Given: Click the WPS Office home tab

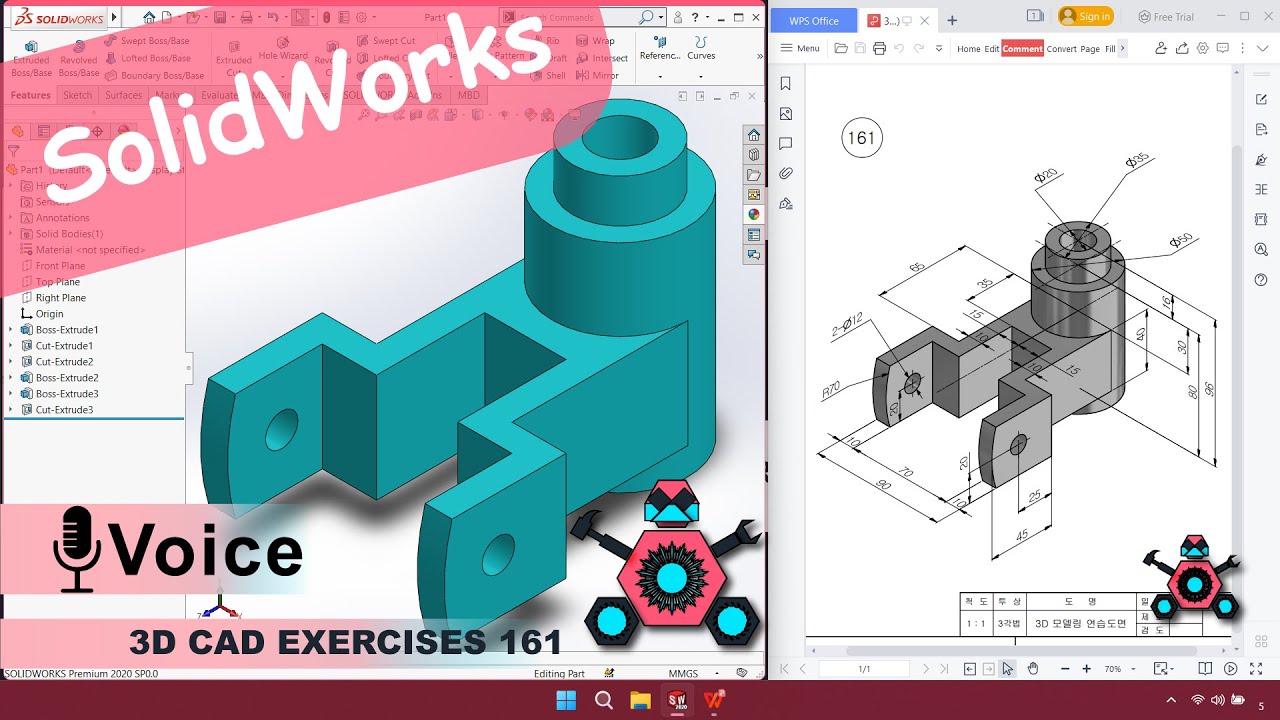Looking at the screenshot, I should pyautogui.click(x=814, y=20).
